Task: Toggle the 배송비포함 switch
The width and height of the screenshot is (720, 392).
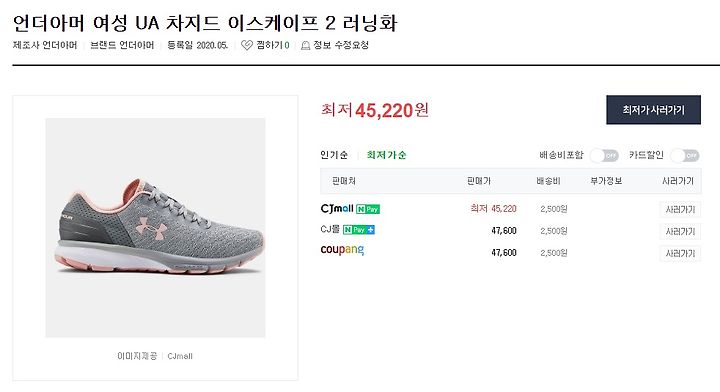Action: tap(604, 156)
